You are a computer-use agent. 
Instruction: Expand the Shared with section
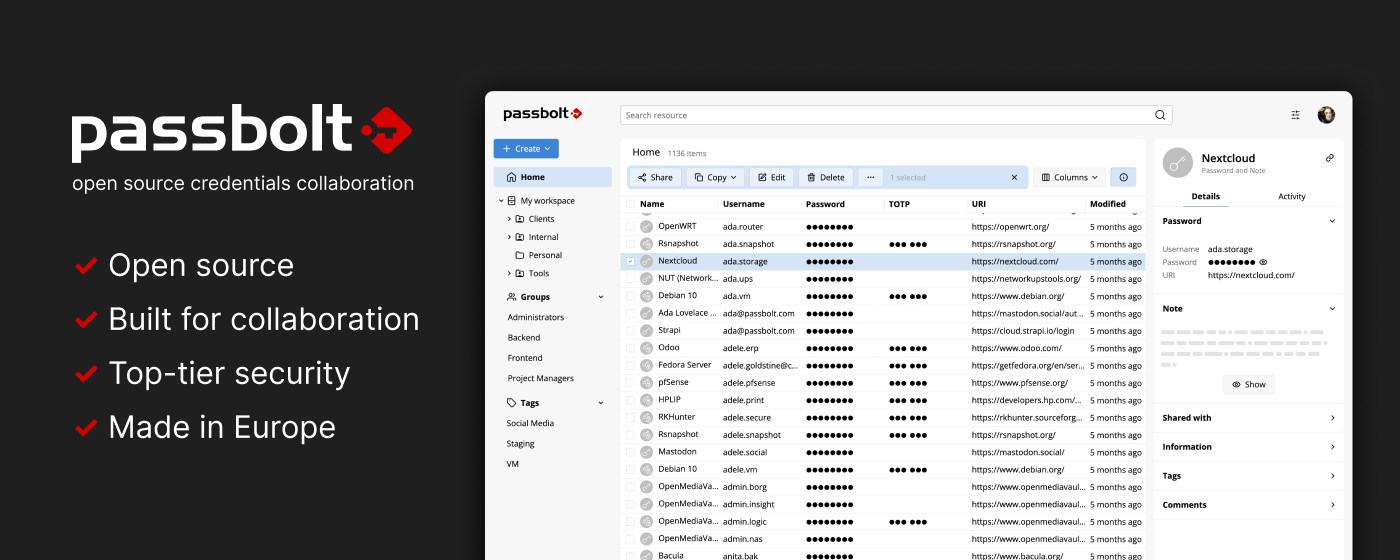(1332, 418)
